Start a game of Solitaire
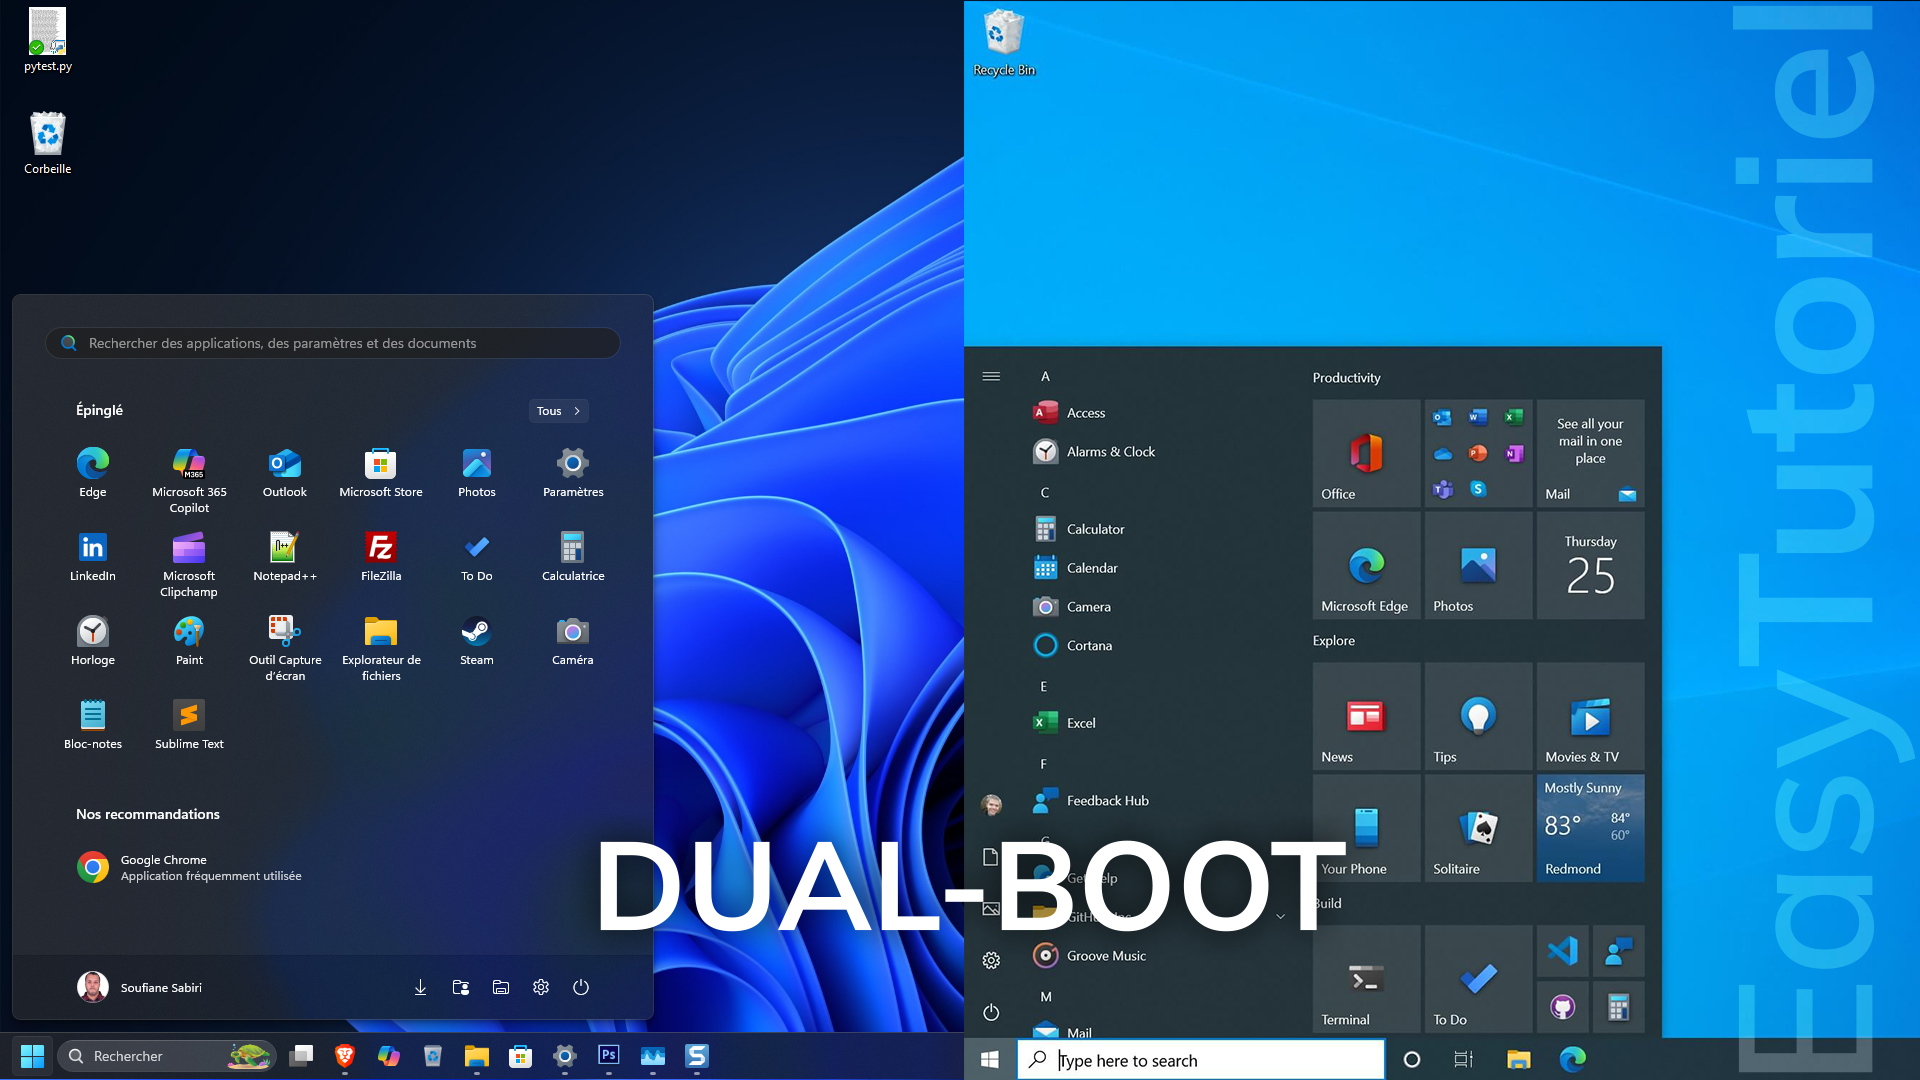Image resolution: width=1920 pixels, height=1080 pixels. 1478,828
